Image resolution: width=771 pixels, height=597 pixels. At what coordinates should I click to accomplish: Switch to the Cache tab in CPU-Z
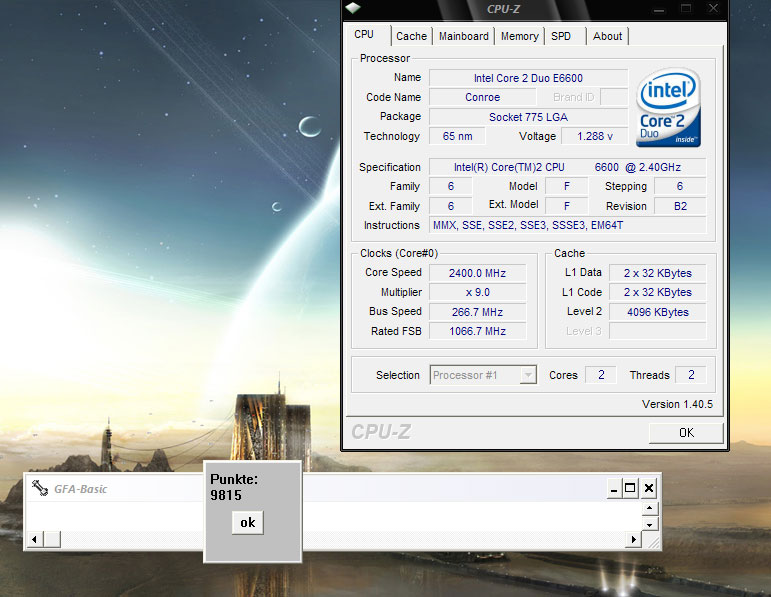pyautogui.click(x=412, y=36)
